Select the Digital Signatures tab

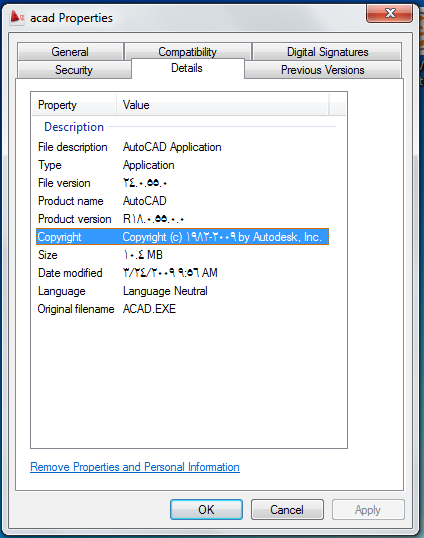327,52
